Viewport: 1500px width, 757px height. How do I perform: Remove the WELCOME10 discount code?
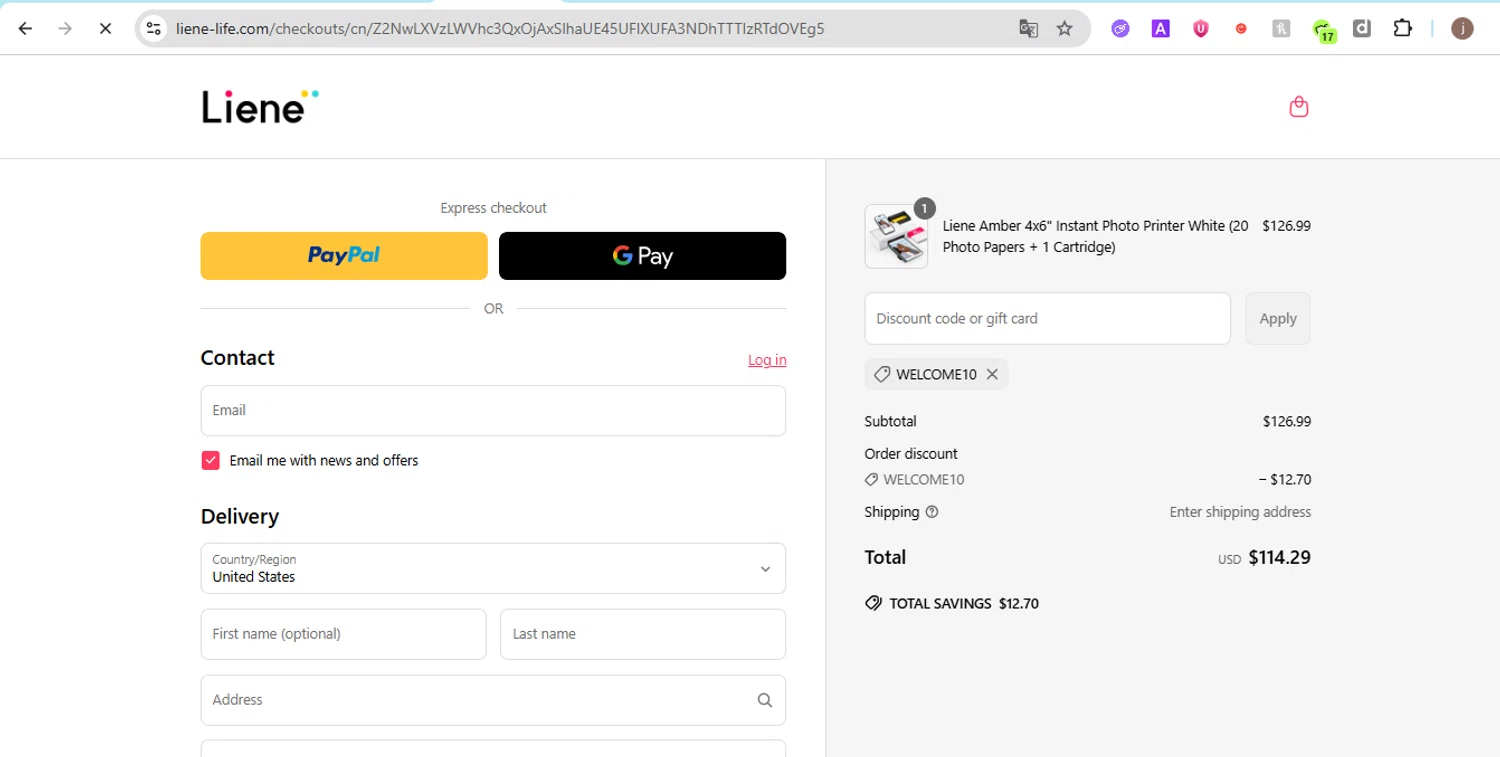coord(992,374)
